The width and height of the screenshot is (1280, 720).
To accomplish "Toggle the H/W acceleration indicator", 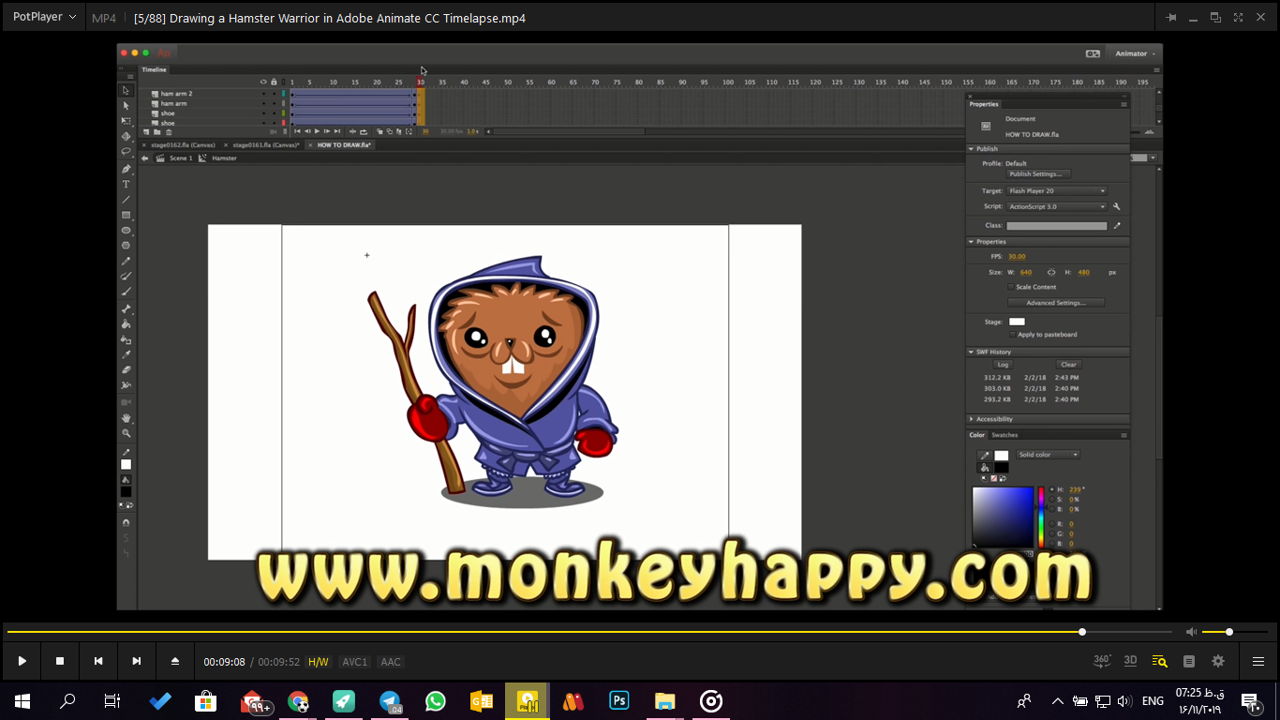I will tap(318, 662).
